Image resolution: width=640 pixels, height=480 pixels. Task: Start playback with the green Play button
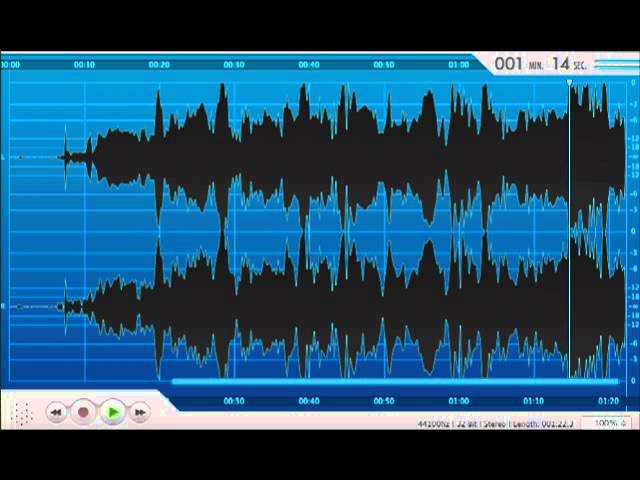112,413
